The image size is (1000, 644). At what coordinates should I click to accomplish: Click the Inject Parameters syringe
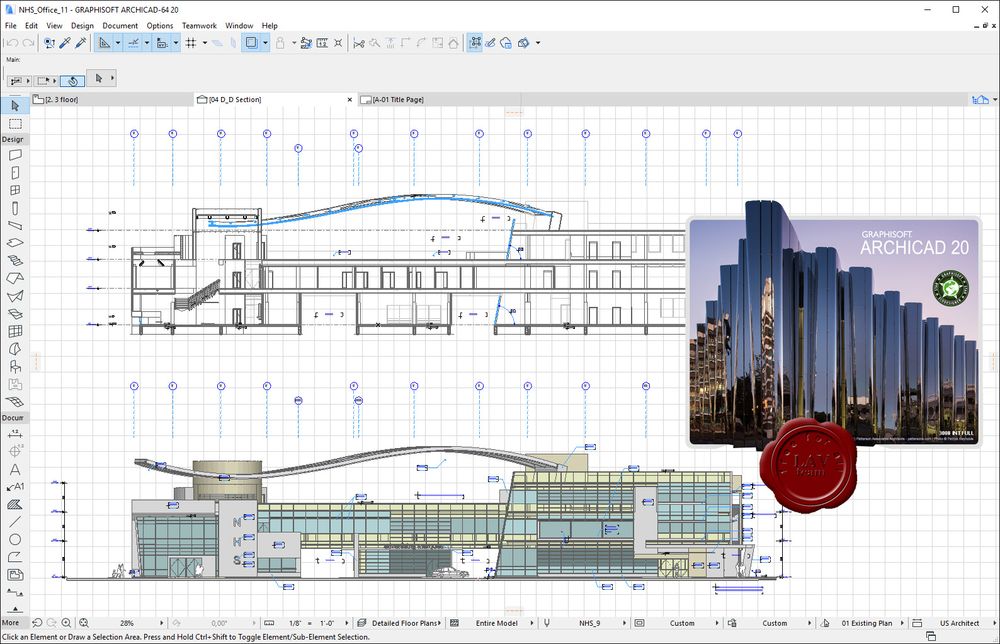81,43
